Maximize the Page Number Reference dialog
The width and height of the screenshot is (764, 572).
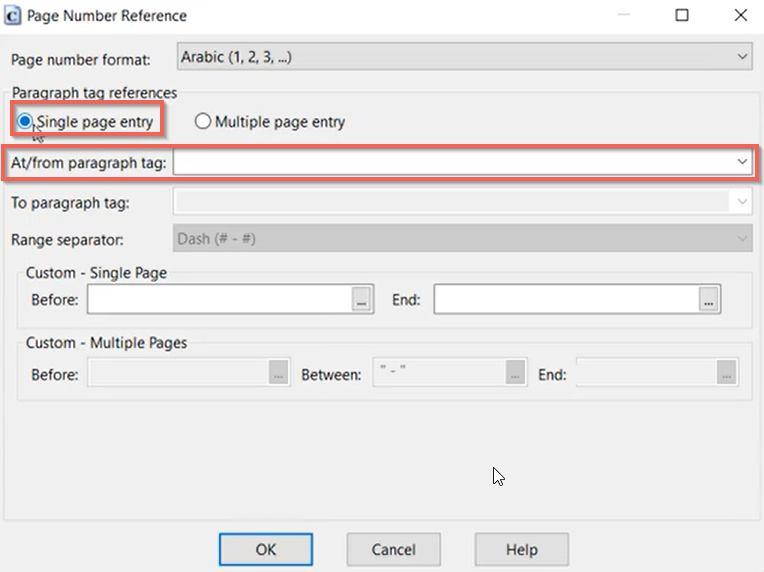[x=682, y=15]
